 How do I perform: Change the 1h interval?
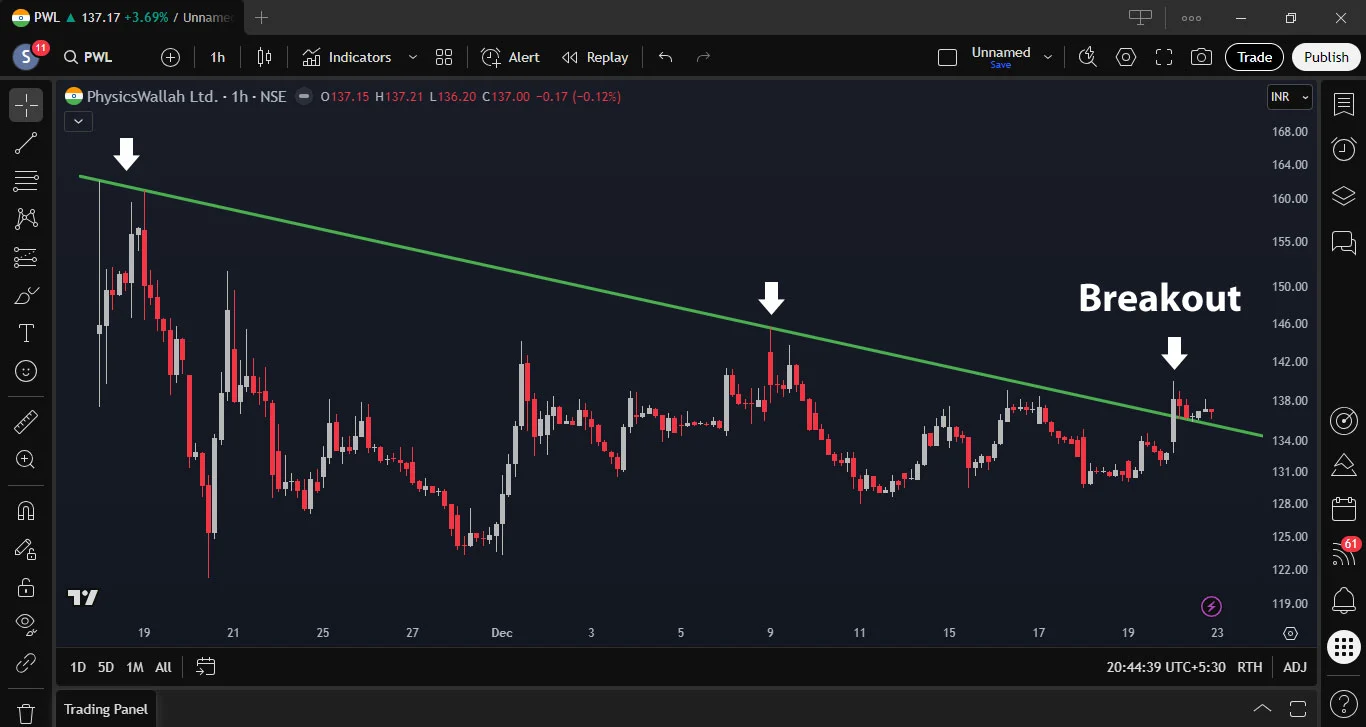218,57
